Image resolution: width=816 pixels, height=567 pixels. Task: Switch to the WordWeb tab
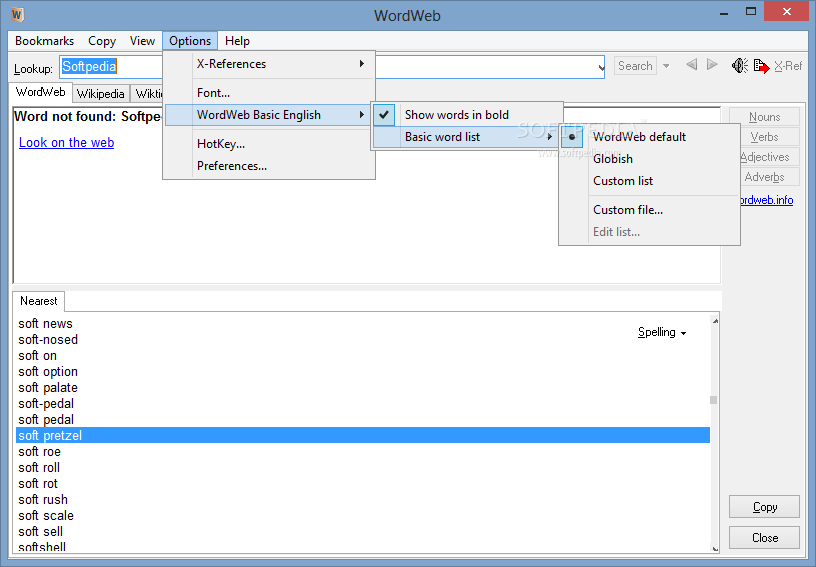[40, 92]
